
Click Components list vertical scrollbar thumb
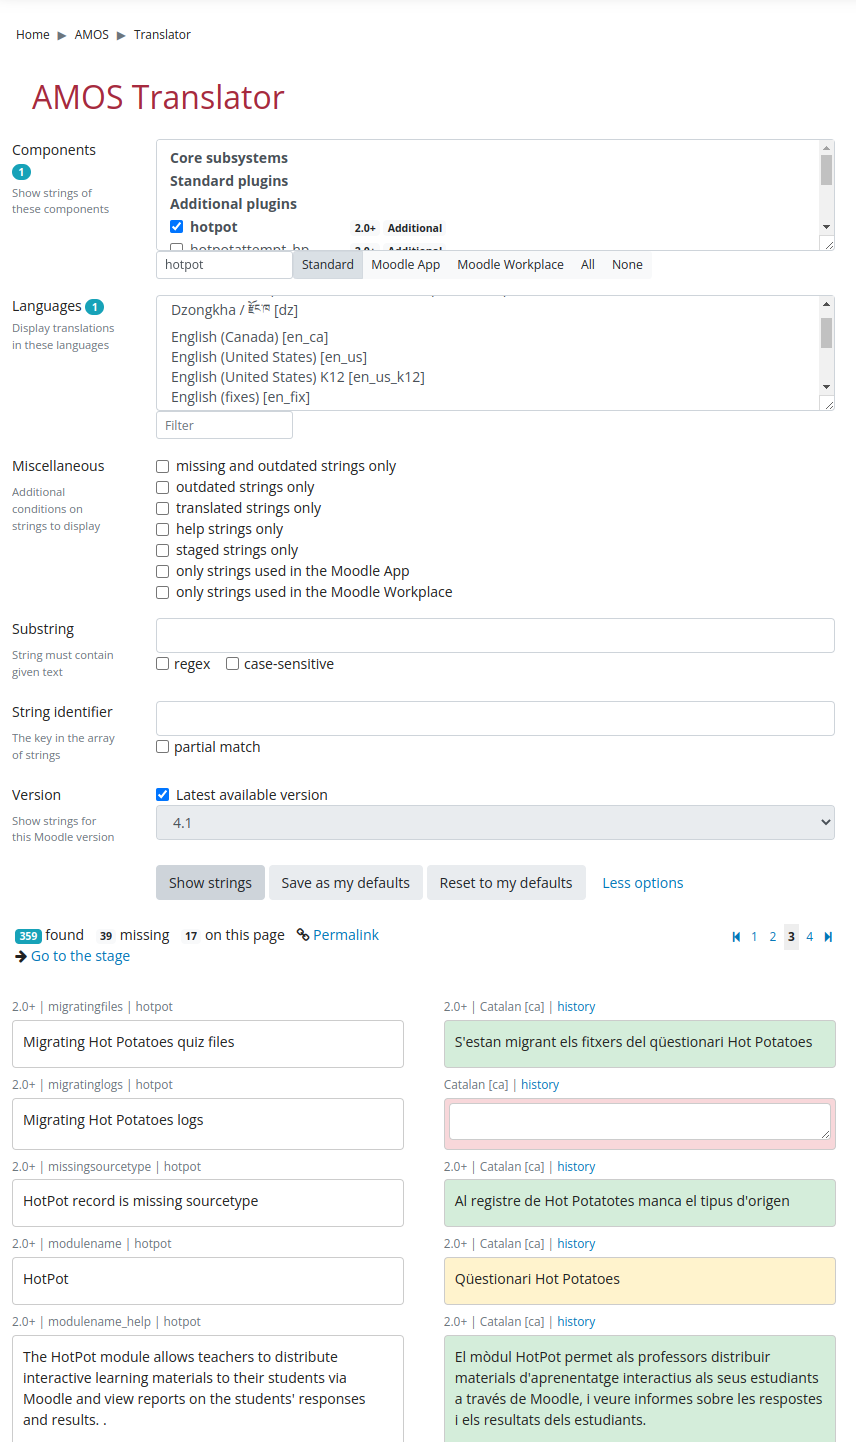coord(826,170)
